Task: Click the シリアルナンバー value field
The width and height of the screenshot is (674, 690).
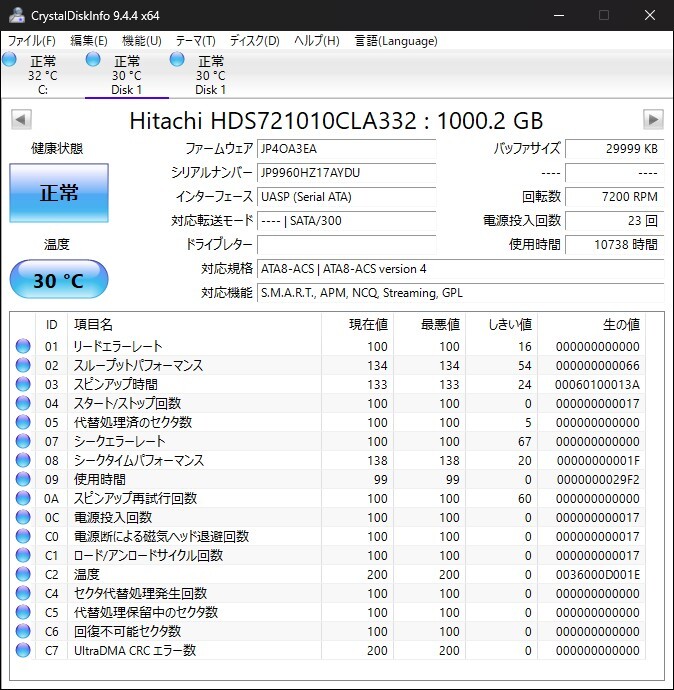Action: click(x=346, y=173)
